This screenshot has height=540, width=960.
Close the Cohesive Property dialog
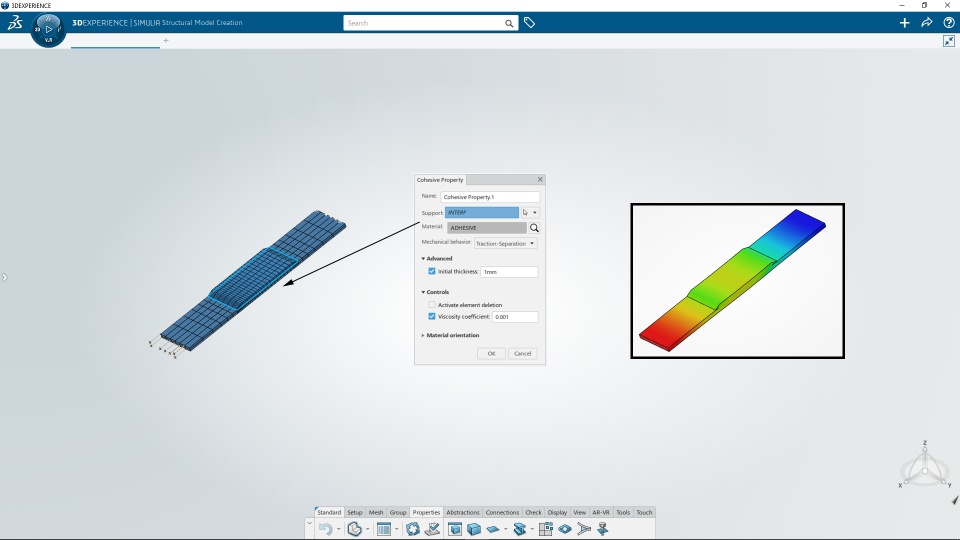[x=540, y=179]
